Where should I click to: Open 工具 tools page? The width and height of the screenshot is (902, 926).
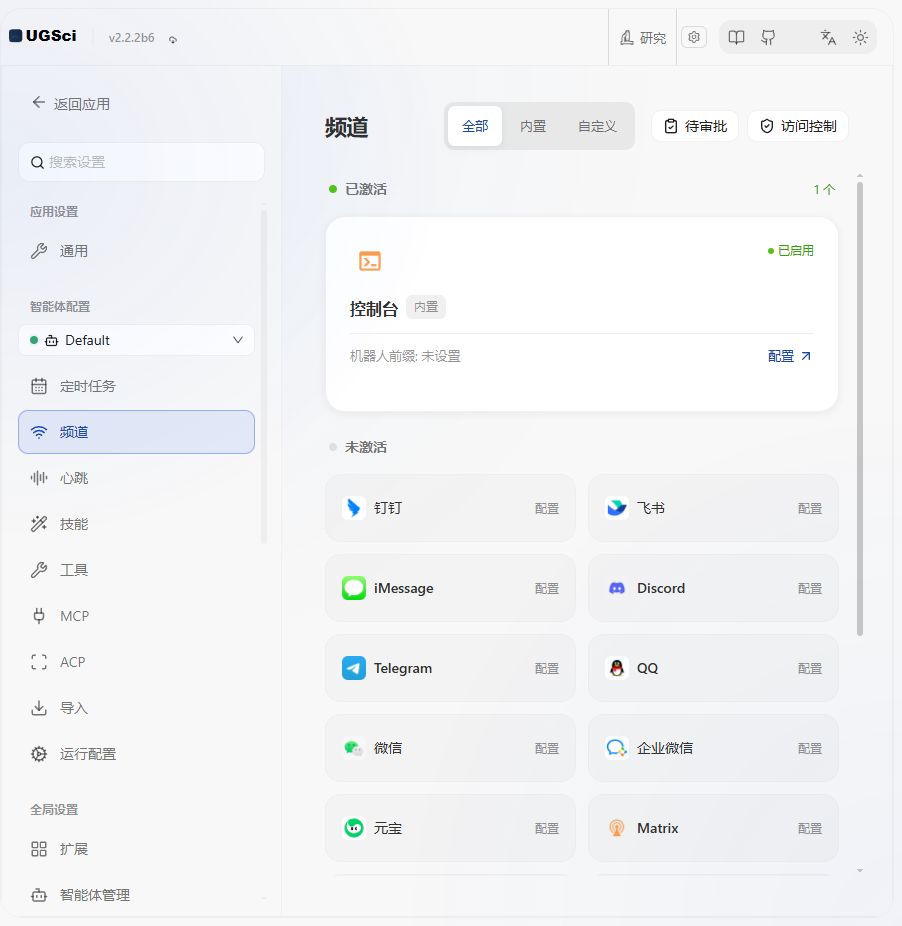(136, 570)
